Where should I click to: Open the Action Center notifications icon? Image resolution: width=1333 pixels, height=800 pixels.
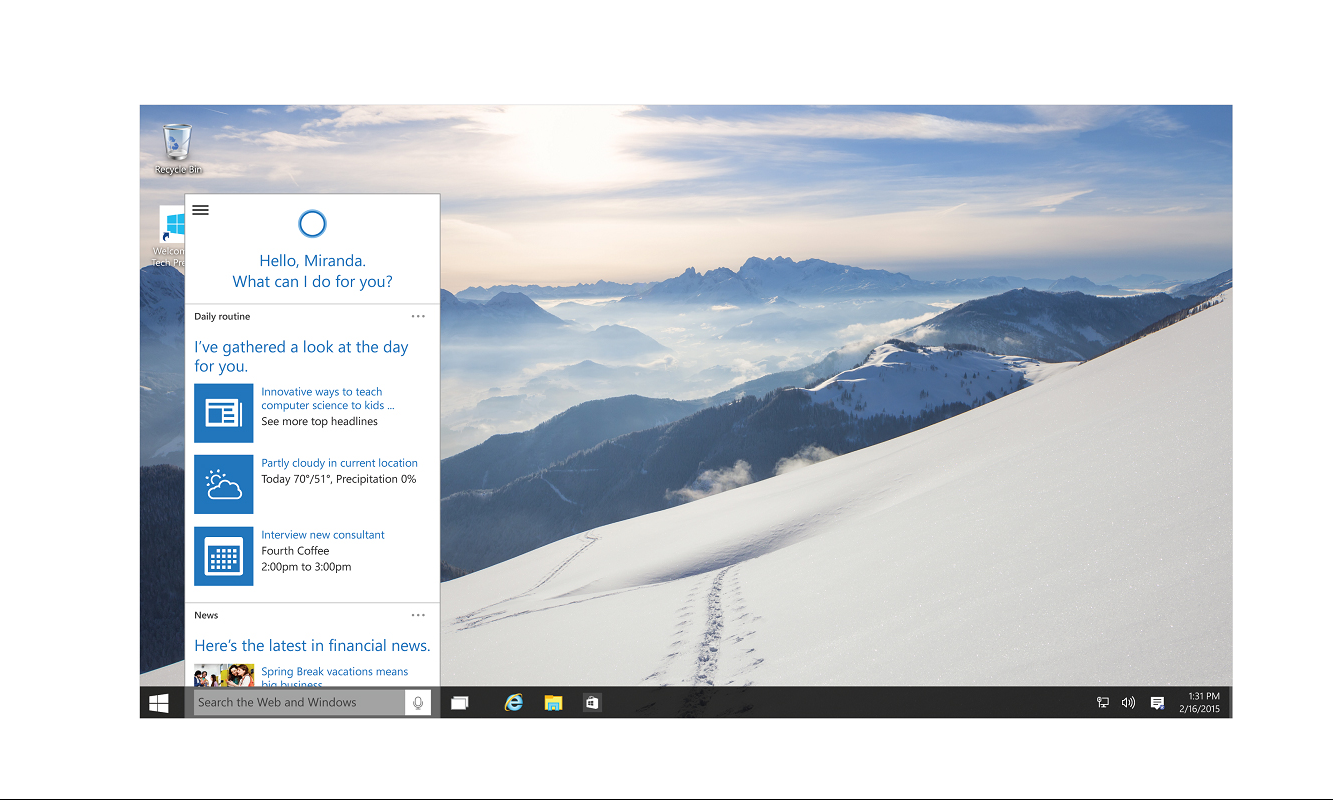coord(1157,703)
